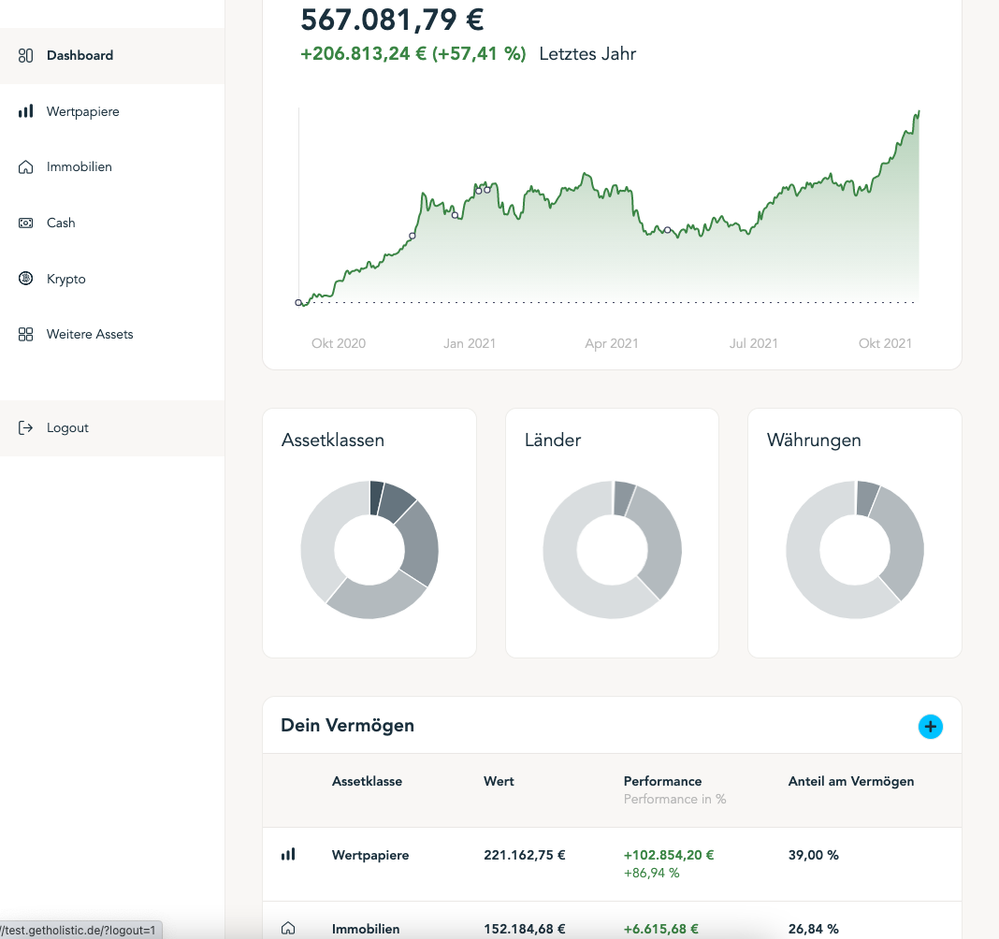Click the Dashboard grid icon in sidebar
Viewport: 999px width, 939px height.
point(26,56)
